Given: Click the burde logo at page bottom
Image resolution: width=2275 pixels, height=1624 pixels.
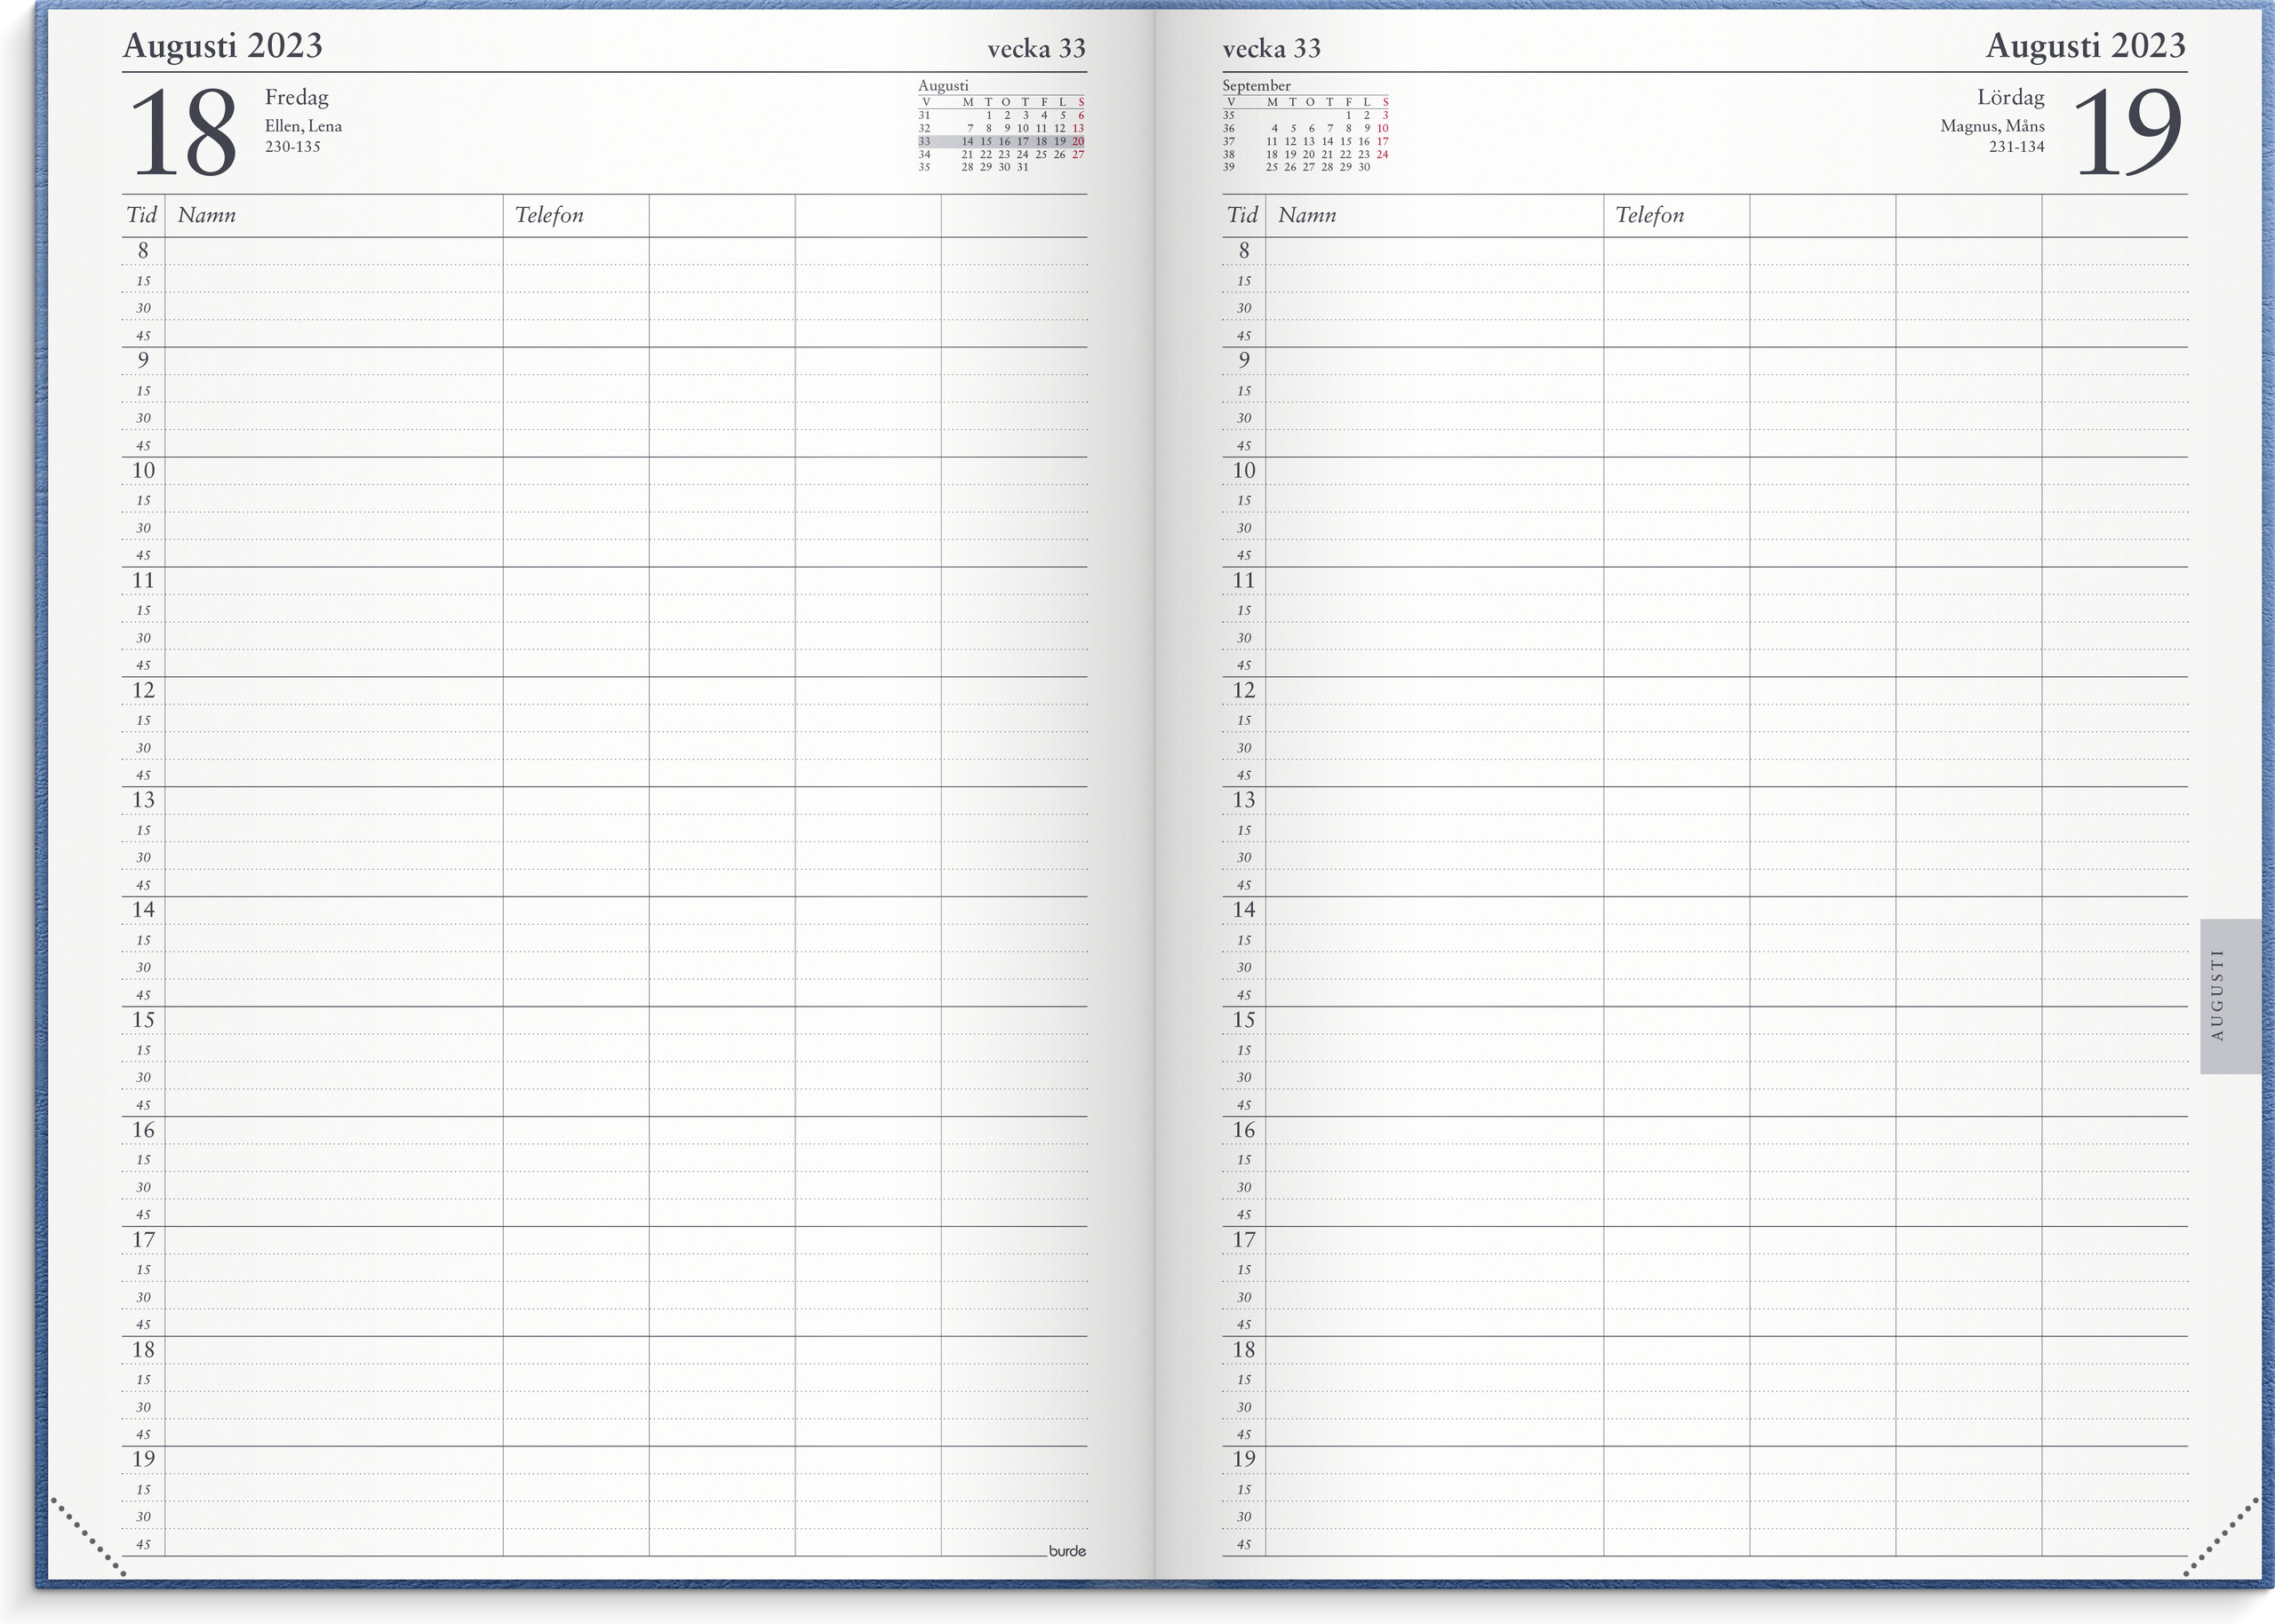Looking at the screenshot, I should [x=1066, y=1551].
